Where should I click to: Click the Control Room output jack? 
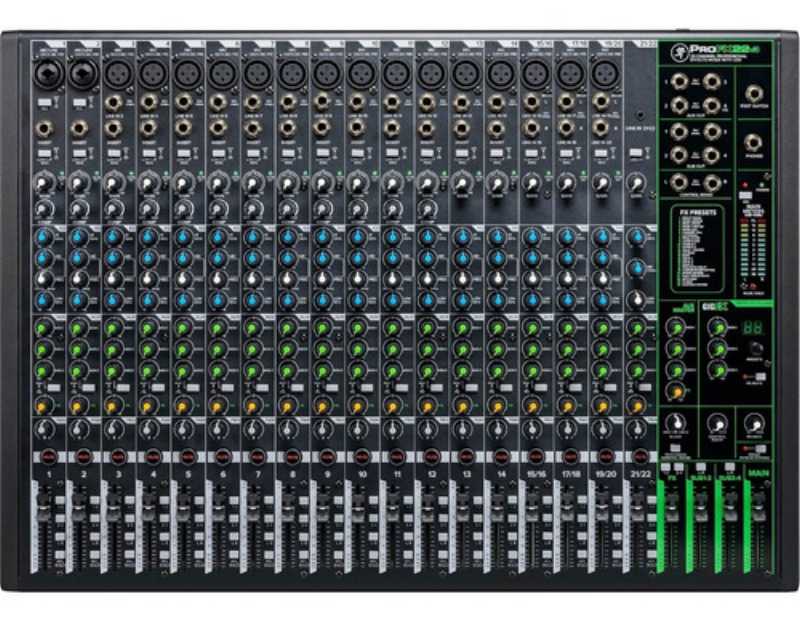tap(678, 181)
